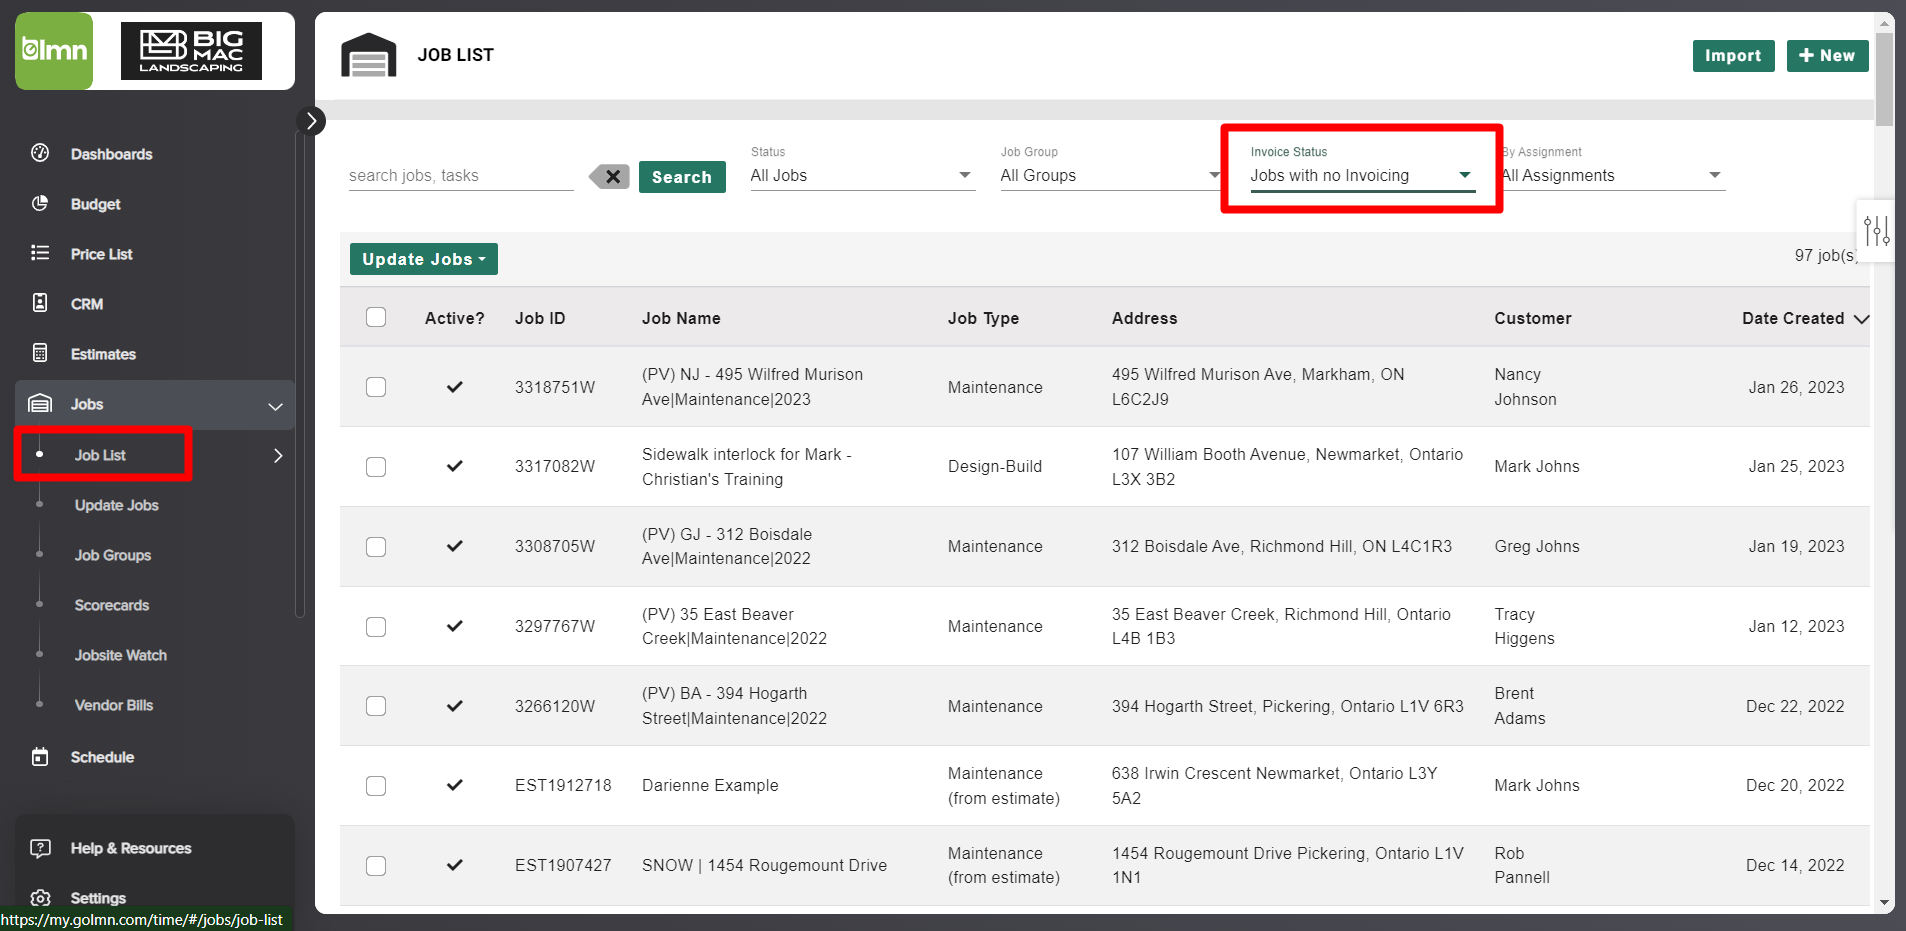Check the box for job EST1907427
Viewport: 1906px width, 931px height.
click(376, 866)
